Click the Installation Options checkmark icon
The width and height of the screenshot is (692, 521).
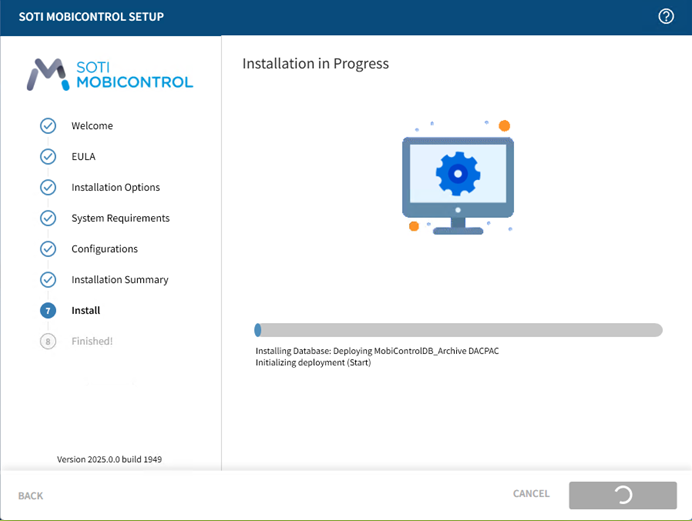click(48, 188)
